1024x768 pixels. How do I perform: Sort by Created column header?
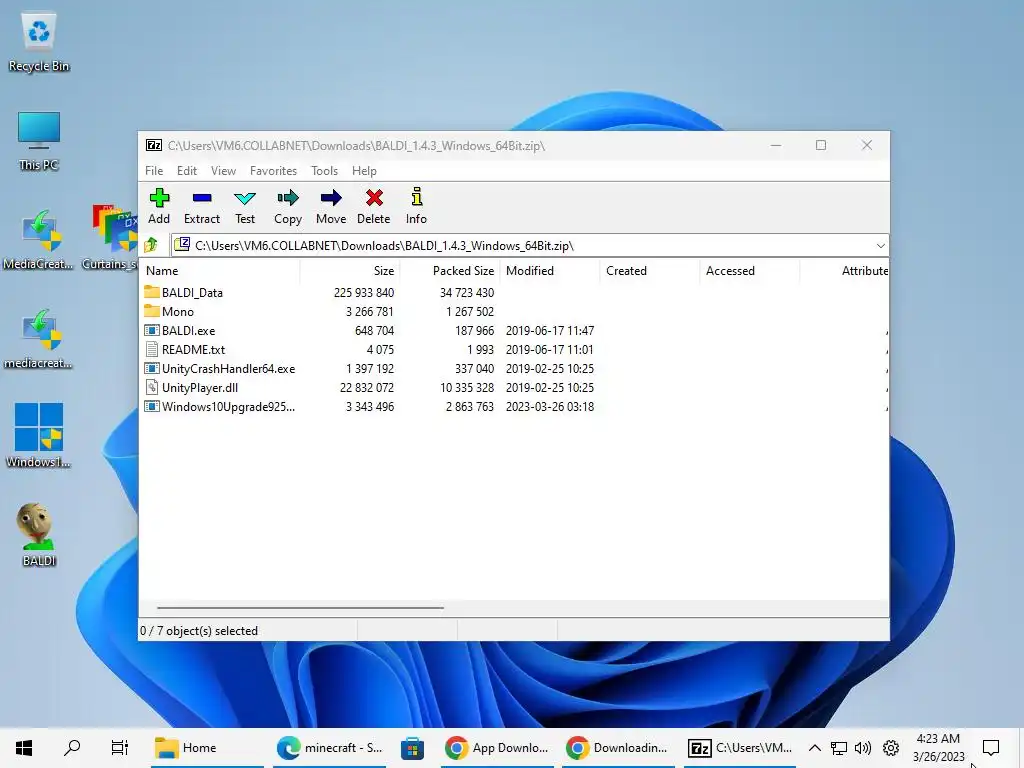click(650, 270)
